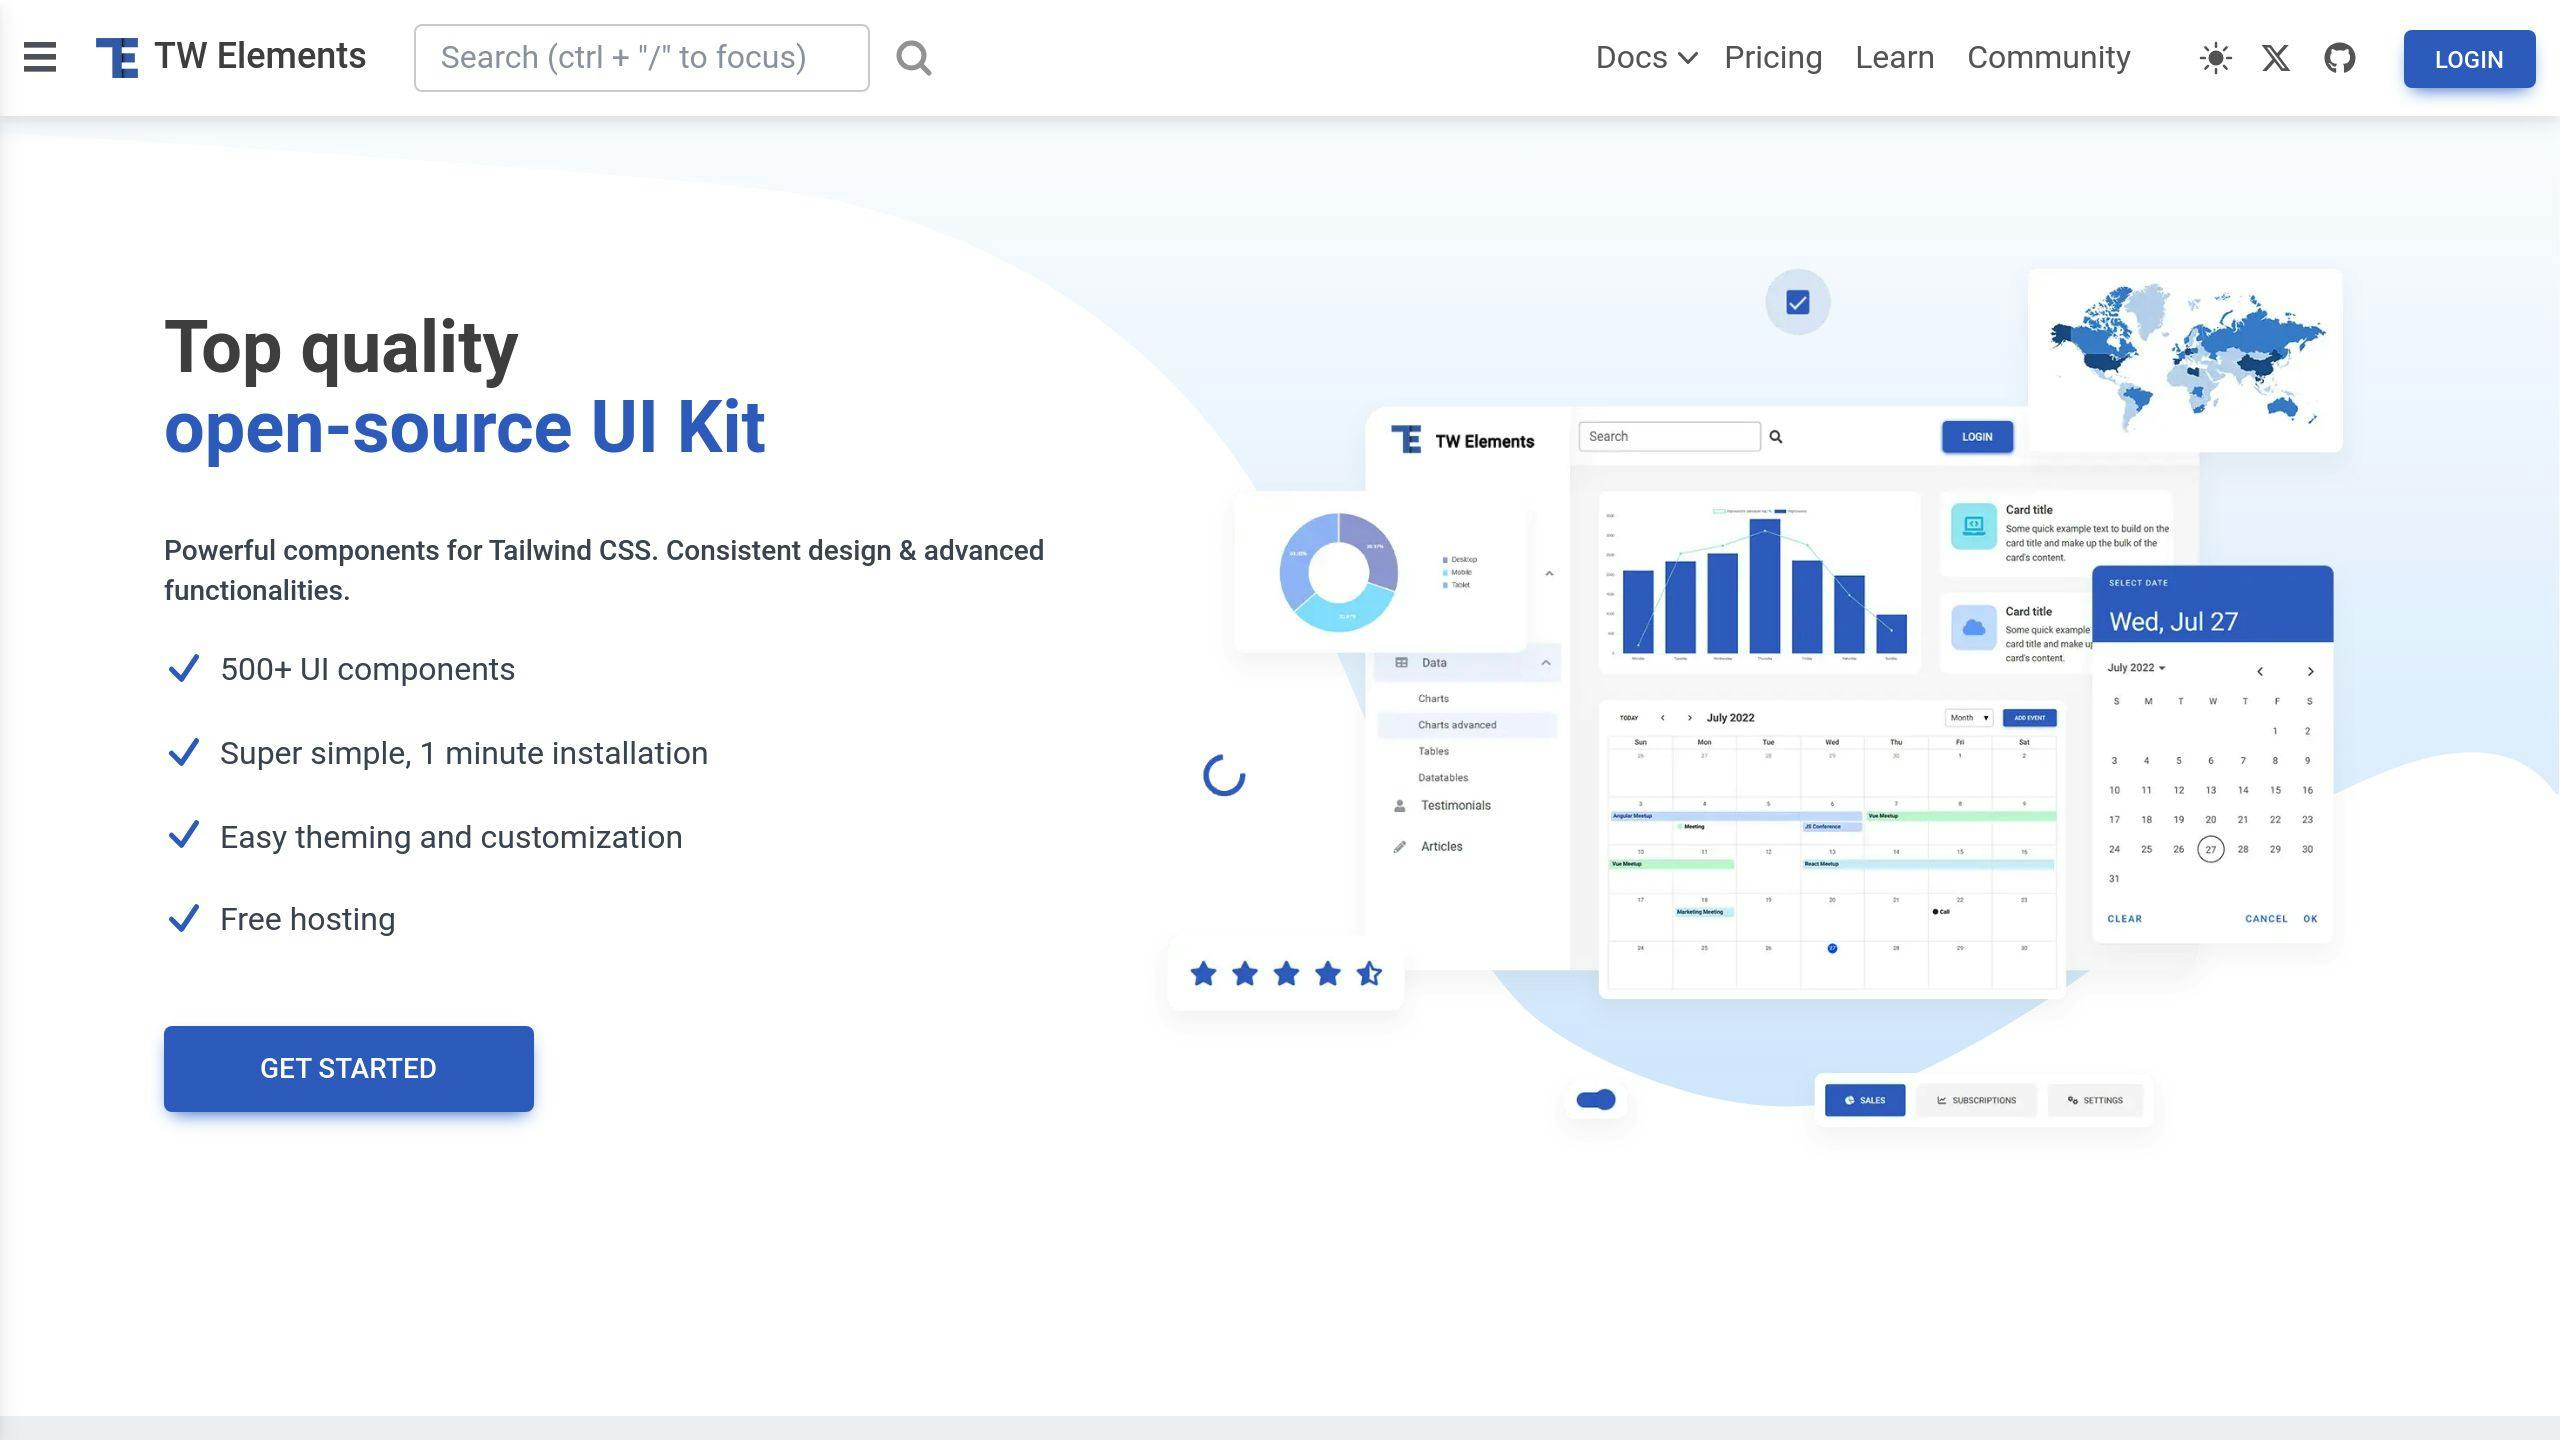
Task: Click the star rating widget in illustration
Action: pos(1286,973)
